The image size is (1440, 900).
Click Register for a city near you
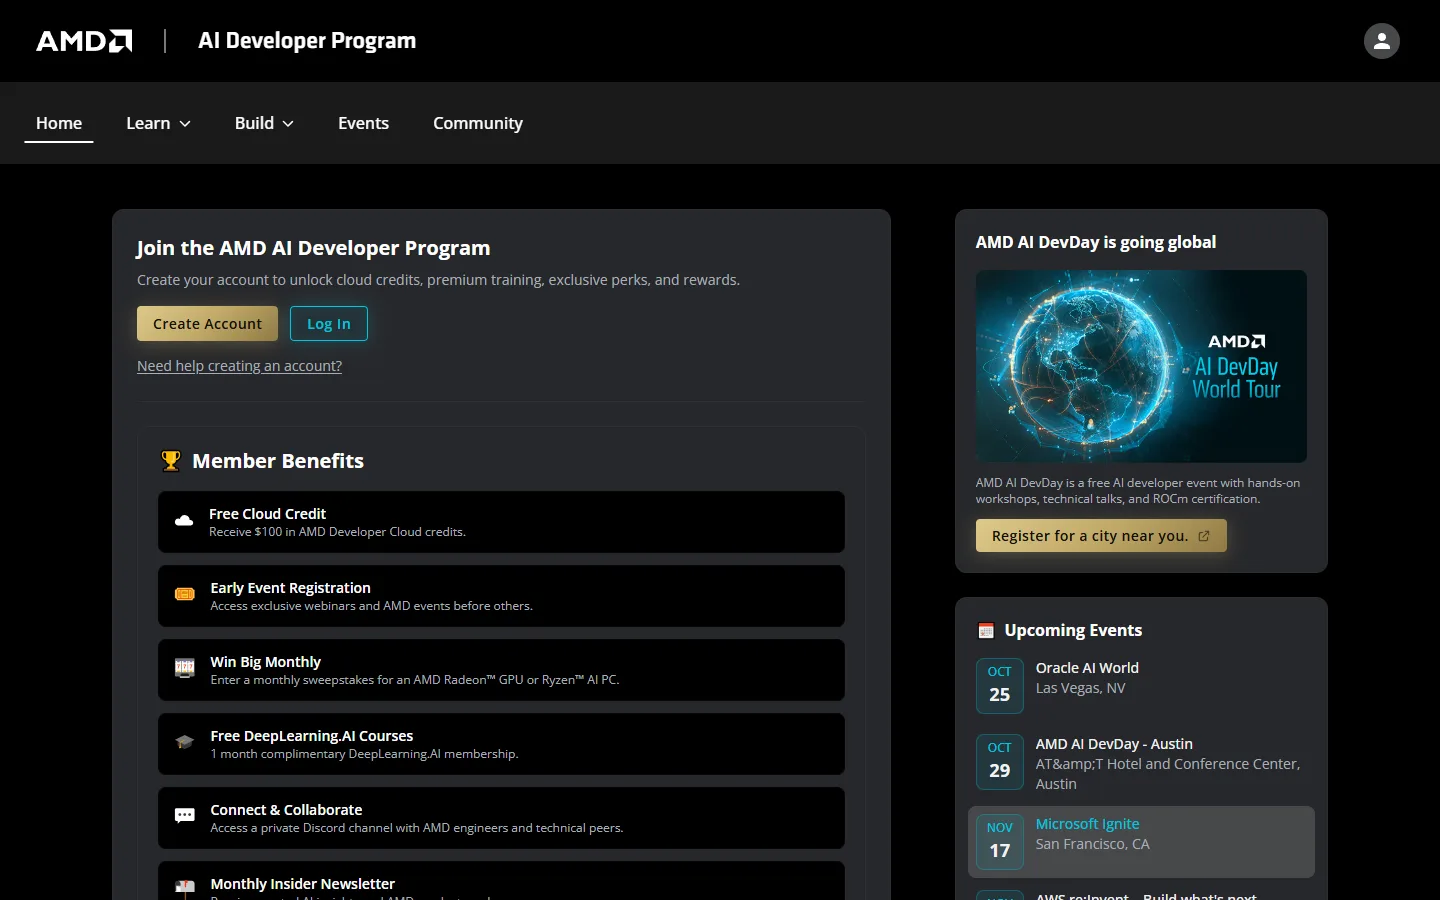click(x=1101, y=536)
